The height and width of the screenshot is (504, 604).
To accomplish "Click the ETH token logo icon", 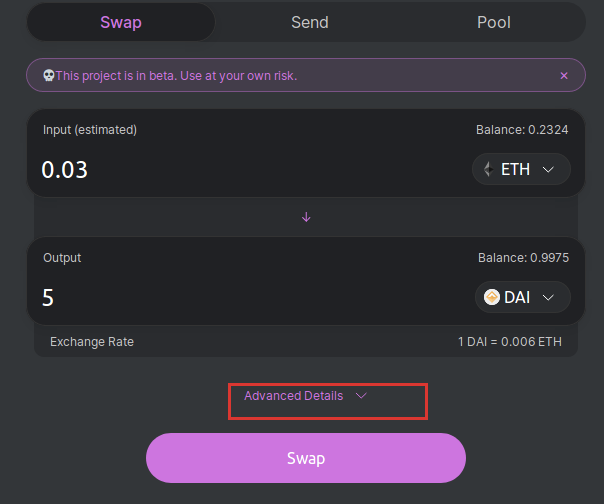I will [x=488, y=169].
